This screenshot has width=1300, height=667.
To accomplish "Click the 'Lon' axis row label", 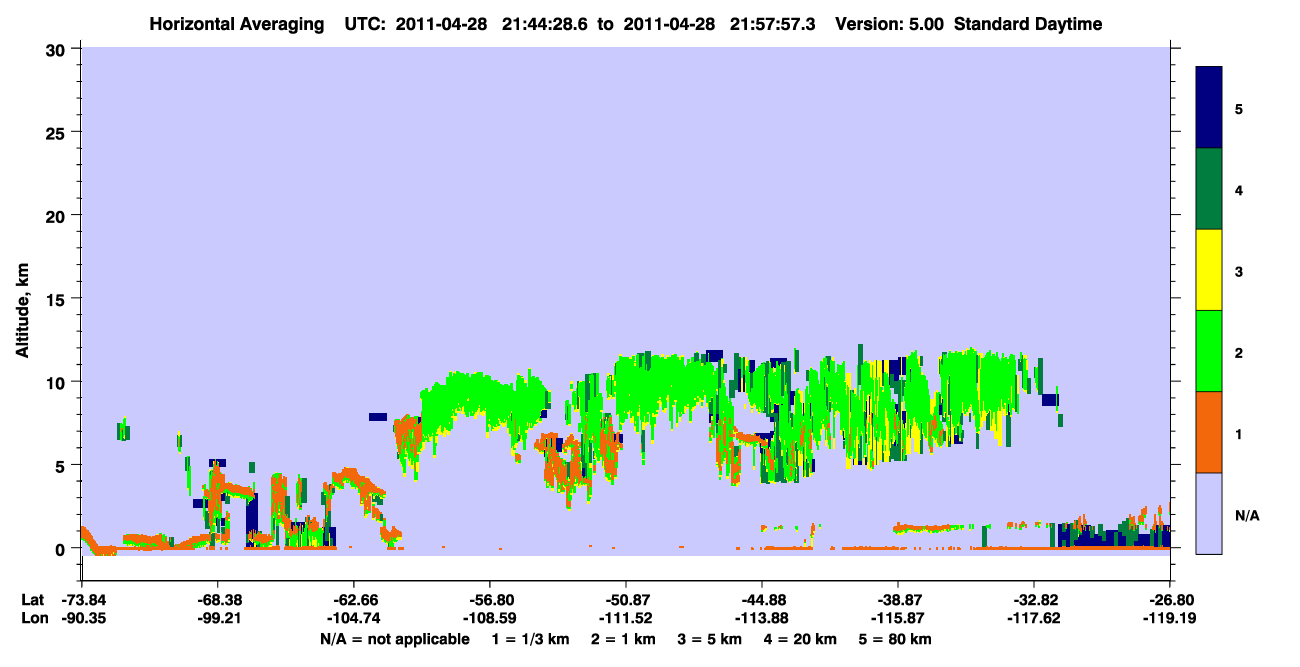I will [33, 618].
